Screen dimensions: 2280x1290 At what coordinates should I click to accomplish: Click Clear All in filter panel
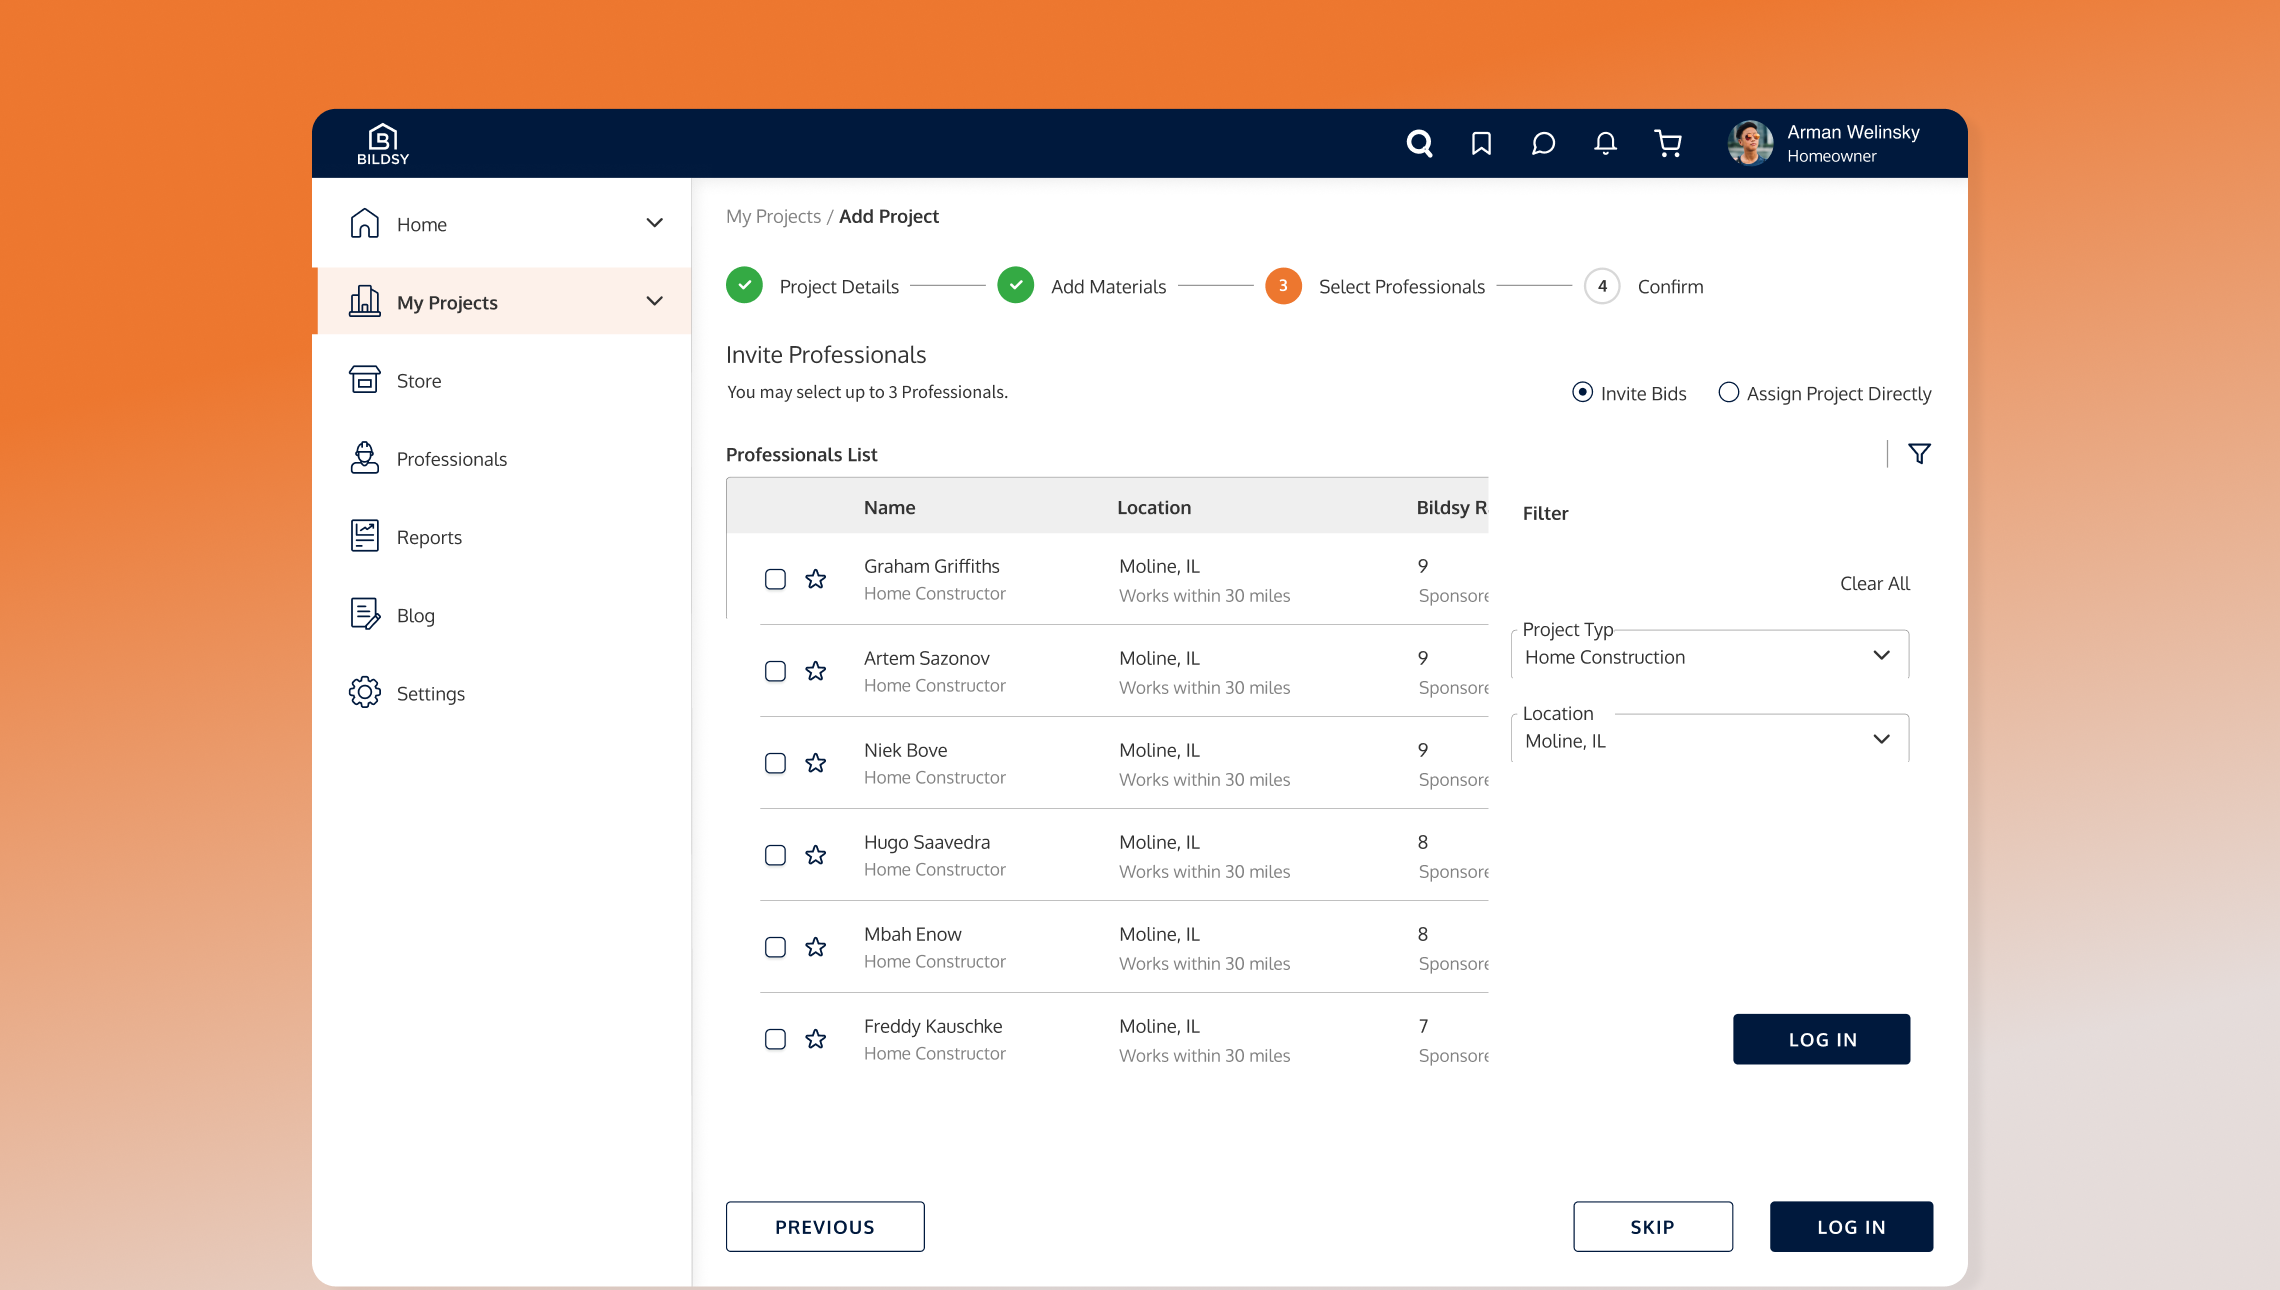pos(1874,584)
